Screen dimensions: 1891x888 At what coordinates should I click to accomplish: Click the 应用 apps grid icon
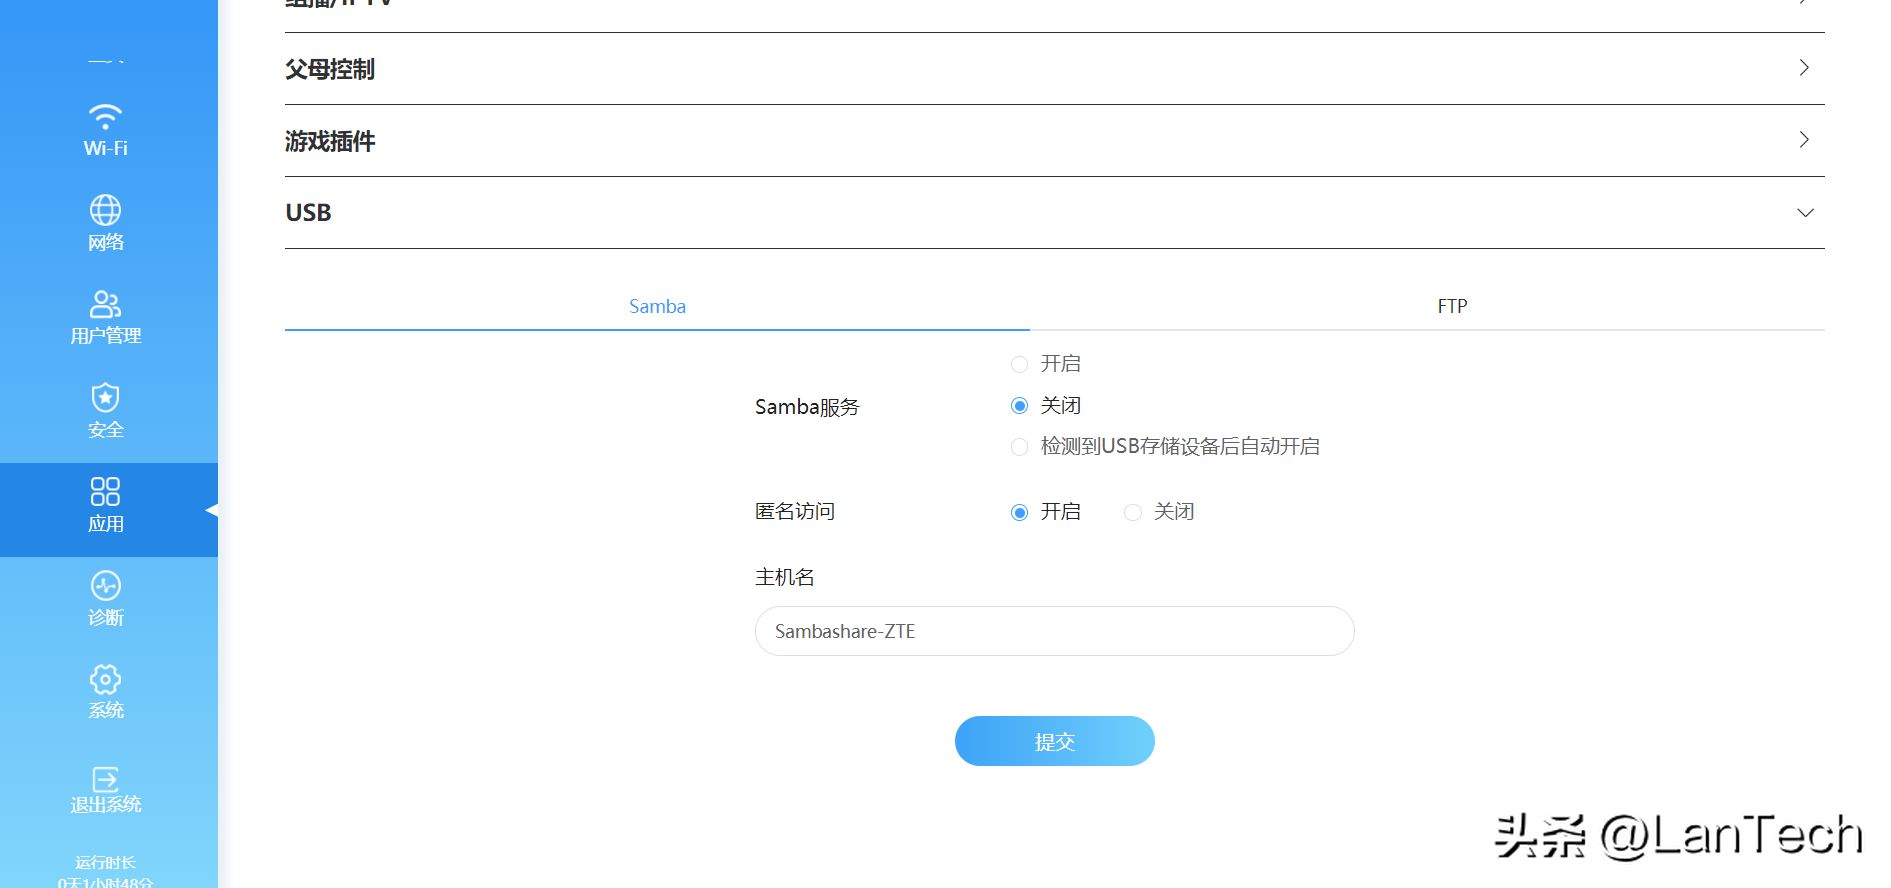click(x=105, y=492)
